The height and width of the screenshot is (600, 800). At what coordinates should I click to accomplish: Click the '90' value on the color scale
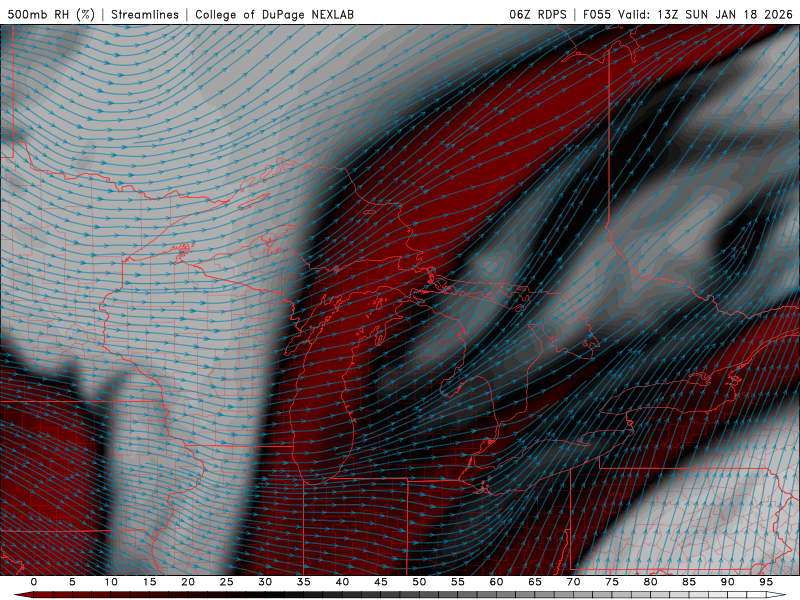(727, 582)
